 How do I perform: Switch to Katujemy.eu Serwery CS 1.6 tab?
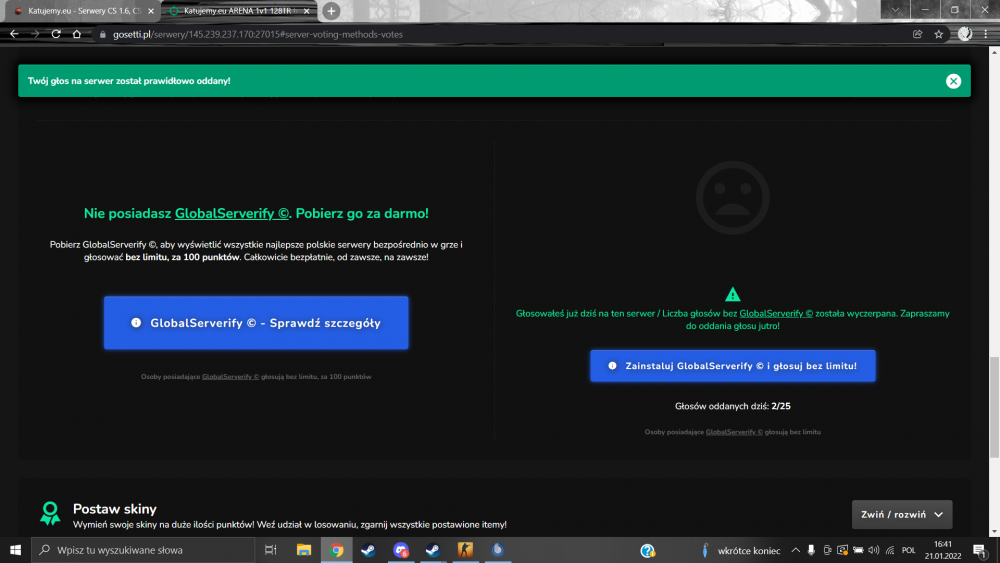83,11
